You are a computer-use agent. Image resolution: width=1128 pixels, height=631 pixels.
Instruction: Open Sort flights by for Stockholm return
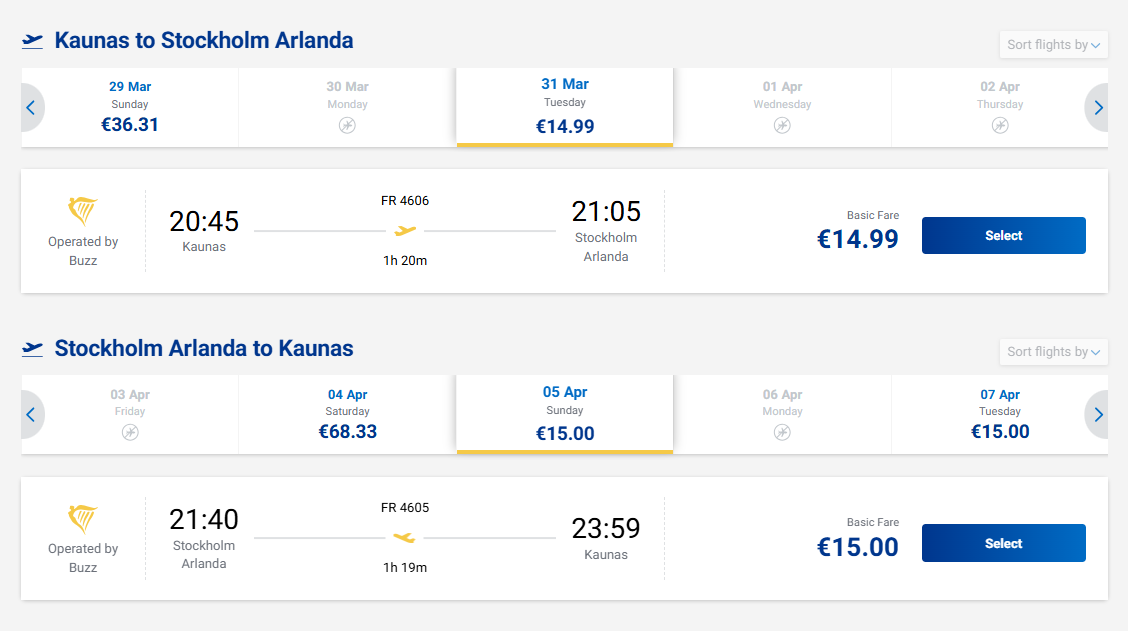[x=1053, y=352]
